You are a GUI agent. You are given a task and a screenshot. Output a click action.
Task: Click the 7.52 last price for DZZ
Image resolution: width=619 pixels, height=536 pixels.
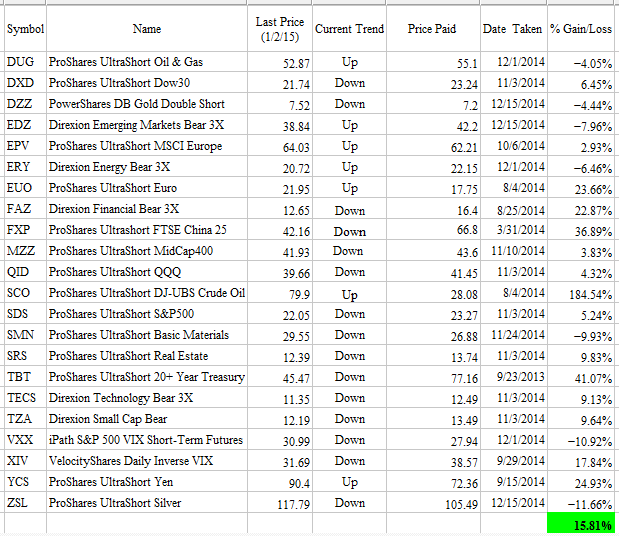[x=280, y=104]
